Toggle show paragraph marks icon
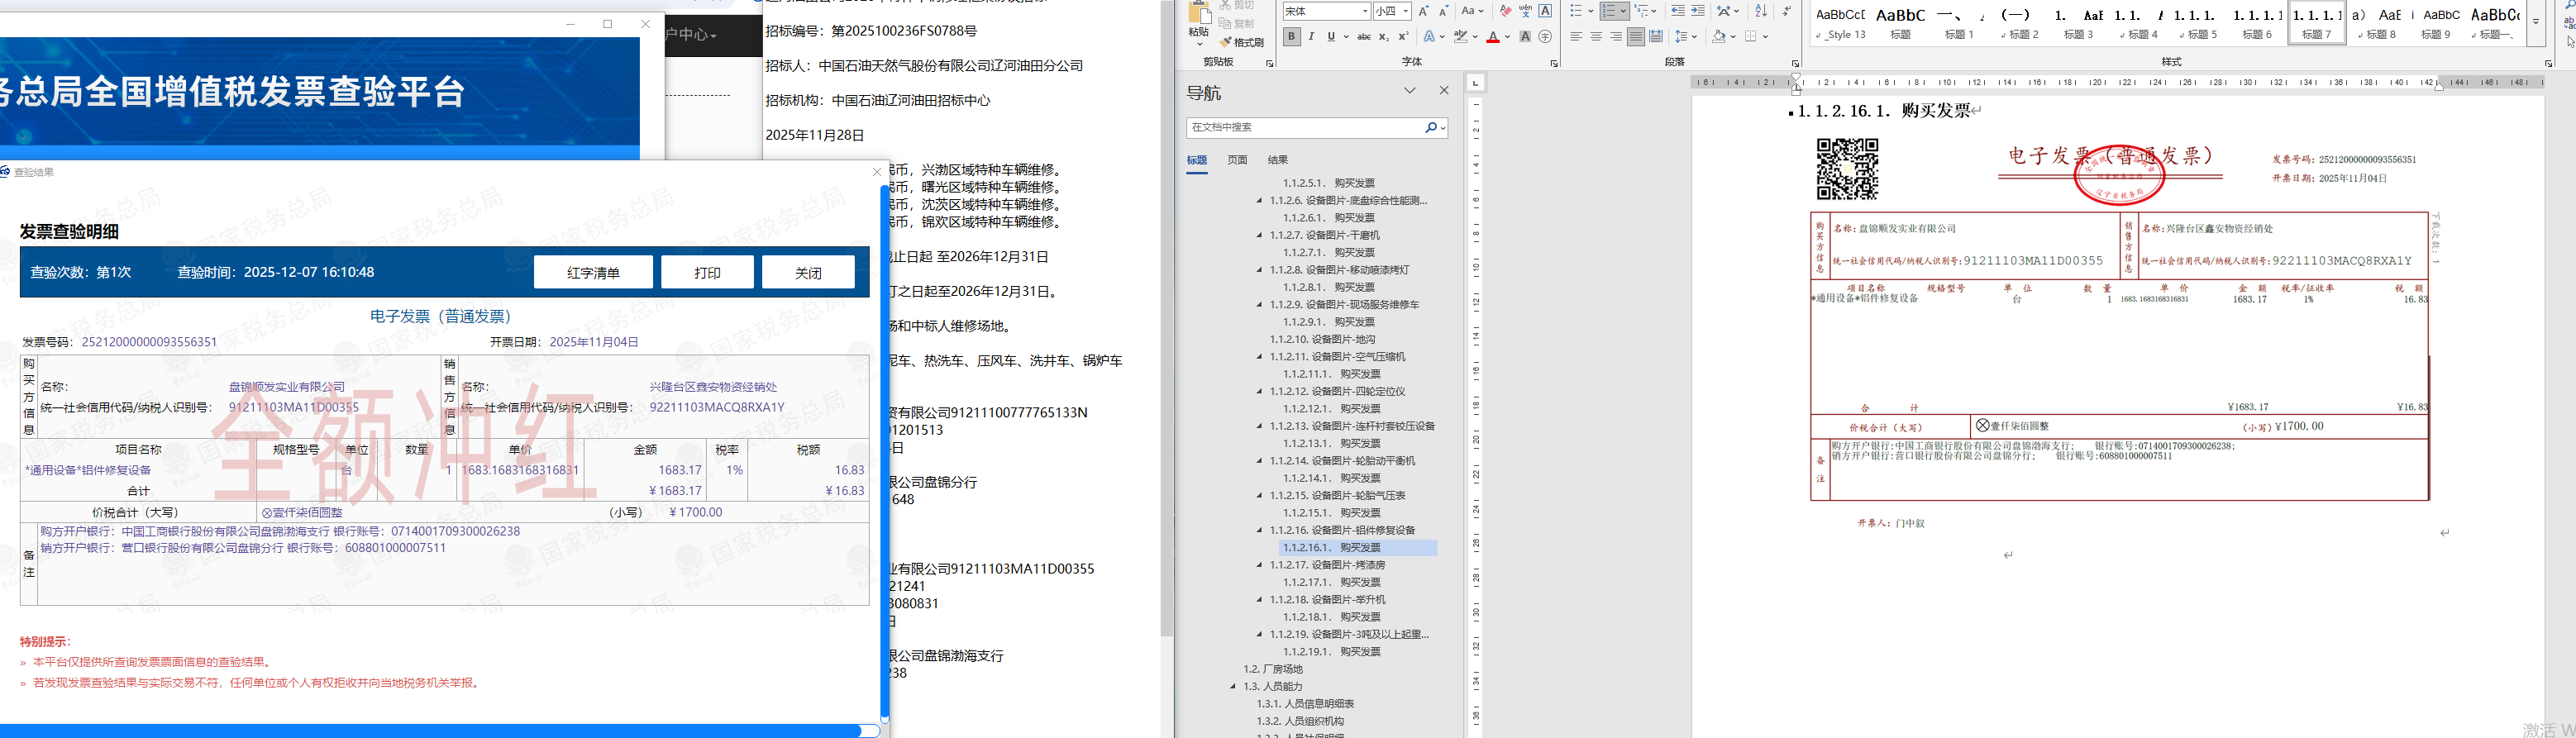This screenshot has height=738, width=2576. [x=1787, y=11]
